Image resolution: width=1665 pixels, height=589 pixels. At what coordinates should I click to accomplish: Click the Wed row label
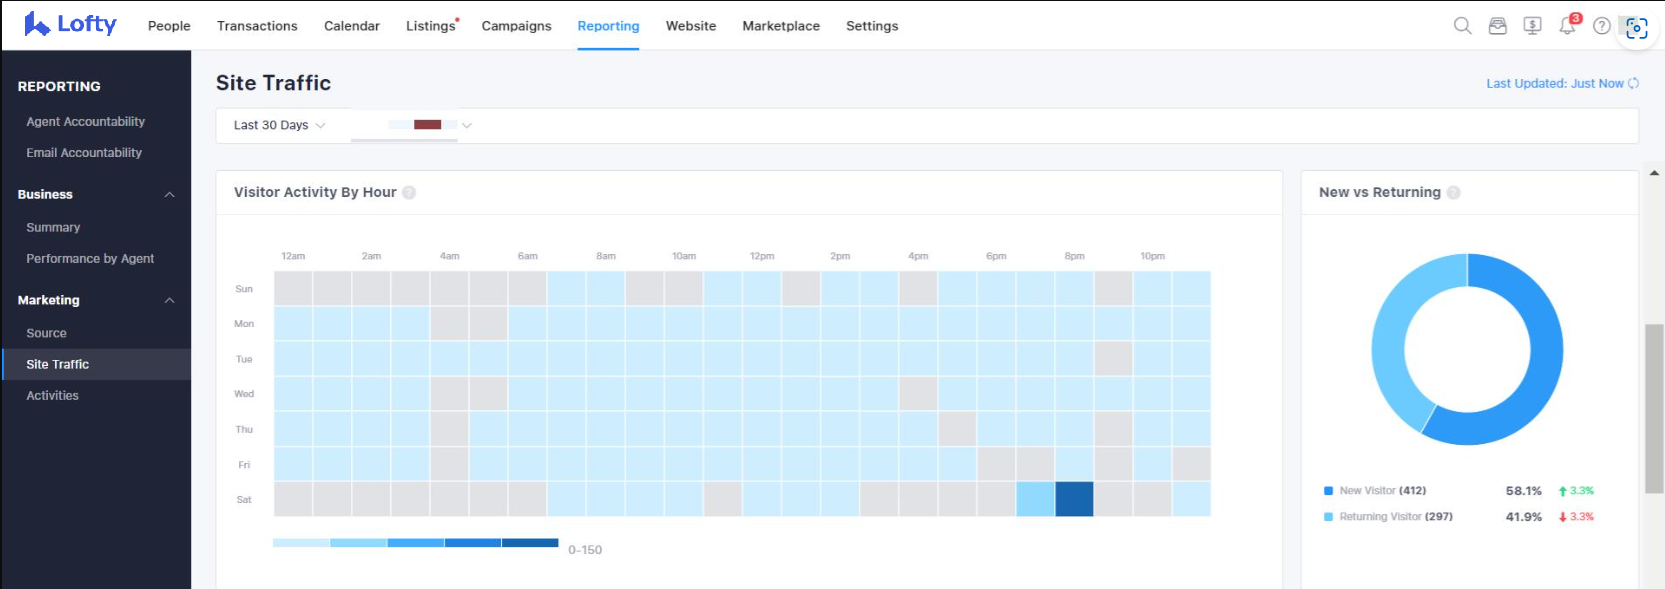tap(244, 394)
